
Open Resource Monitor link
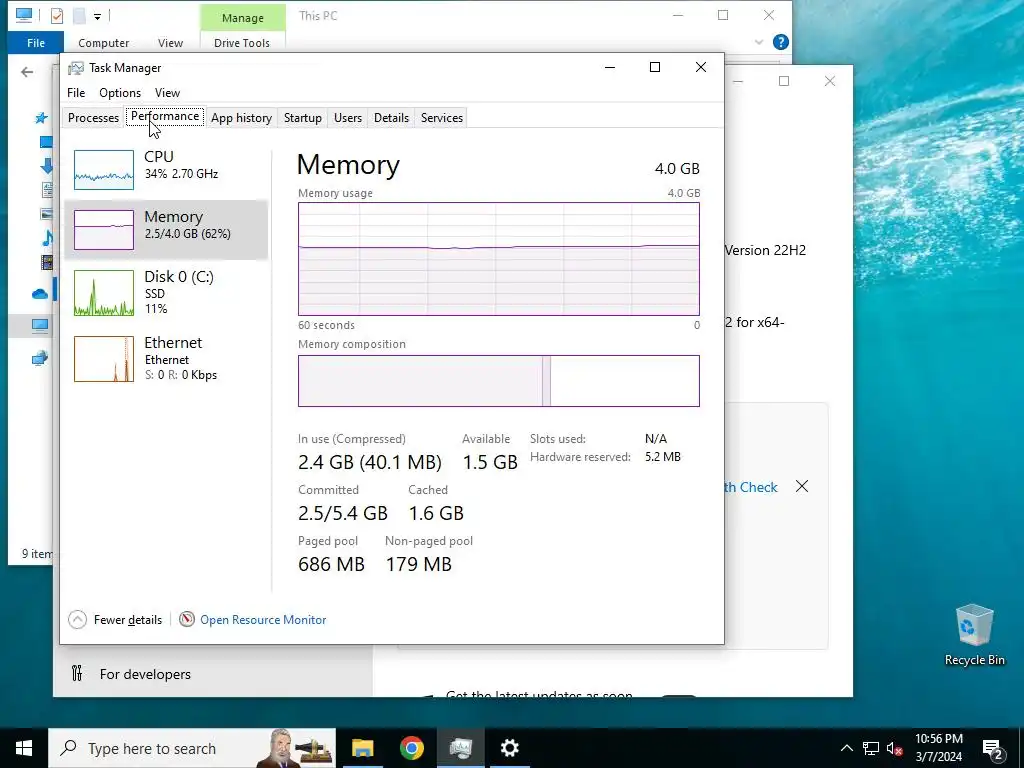coord(263,620)
